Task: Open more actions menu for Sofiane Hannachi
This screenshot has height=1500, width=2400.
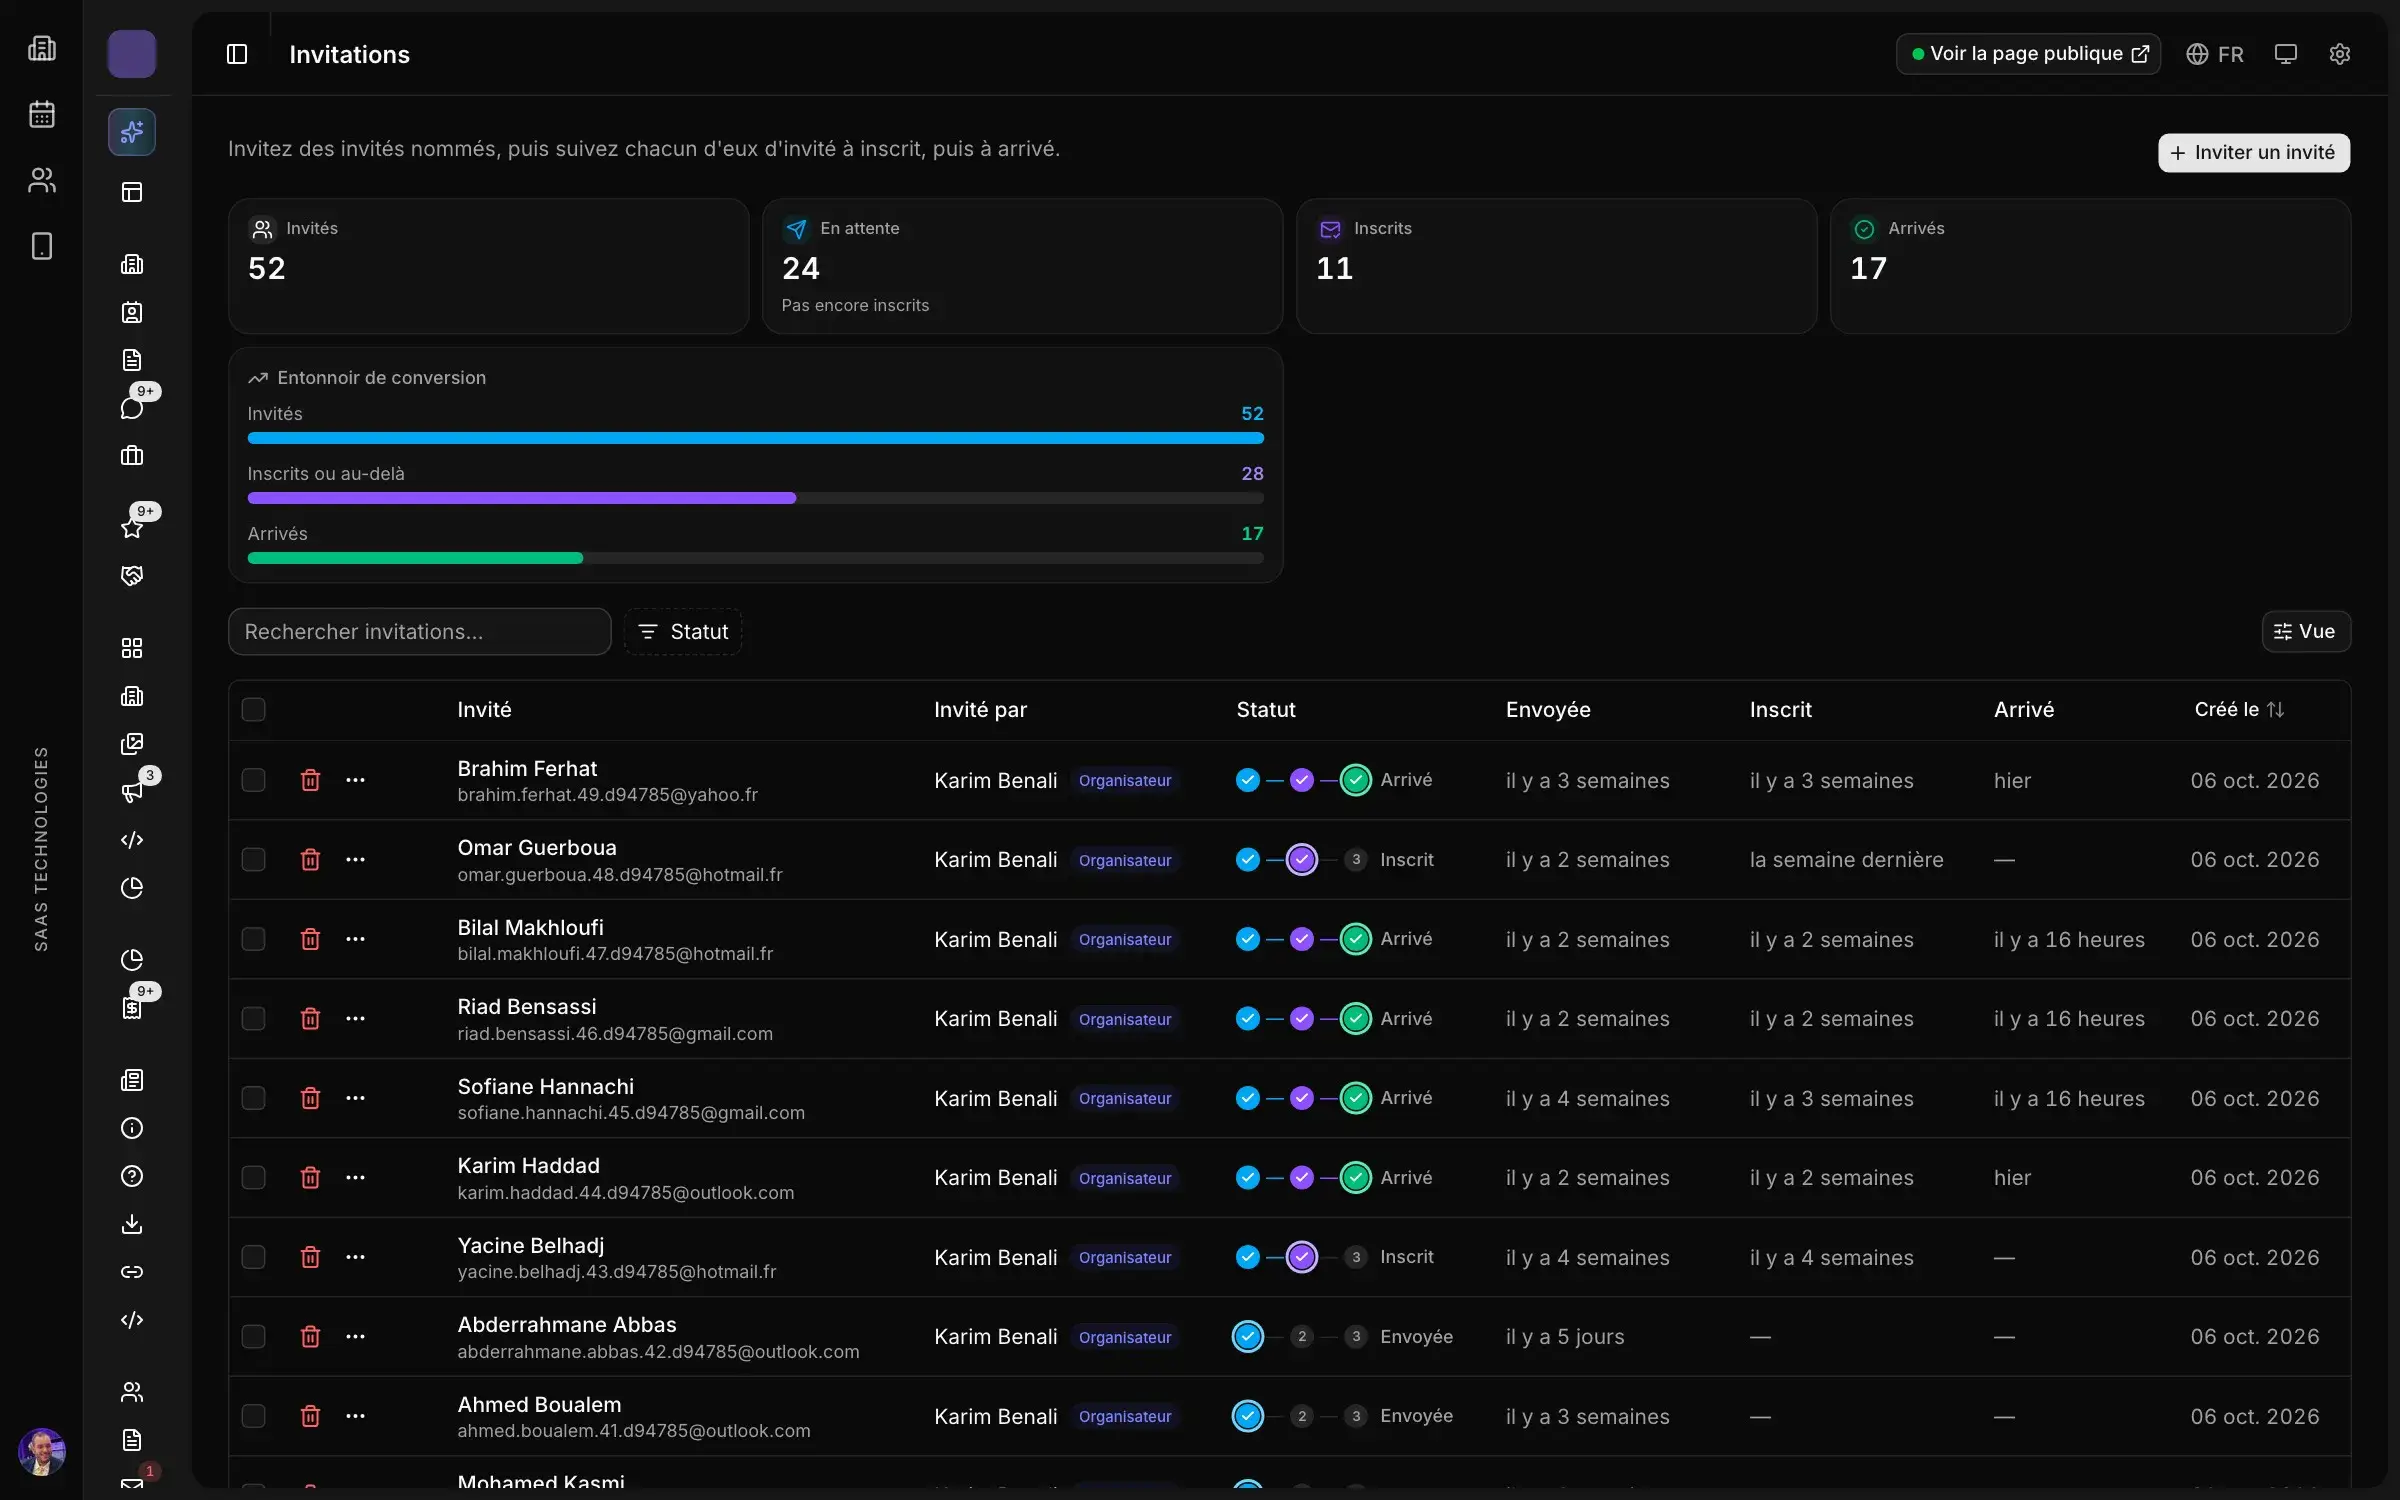Action: tap(355, 1098)
